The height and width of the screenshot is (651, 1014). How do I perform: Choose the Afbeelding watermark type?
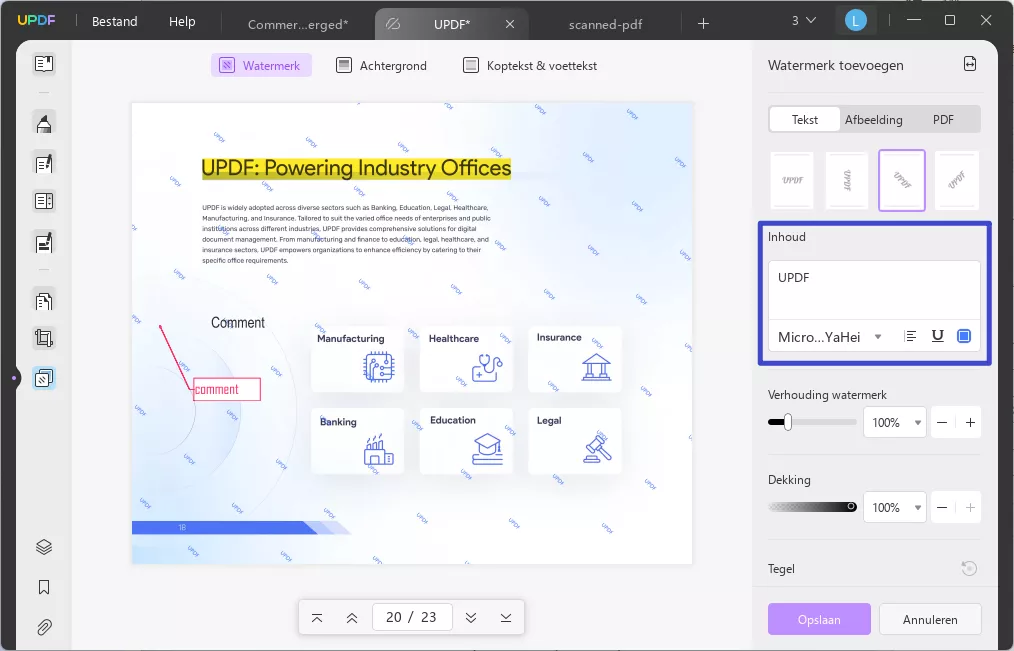pyautogui.click(x=874, y=120)
